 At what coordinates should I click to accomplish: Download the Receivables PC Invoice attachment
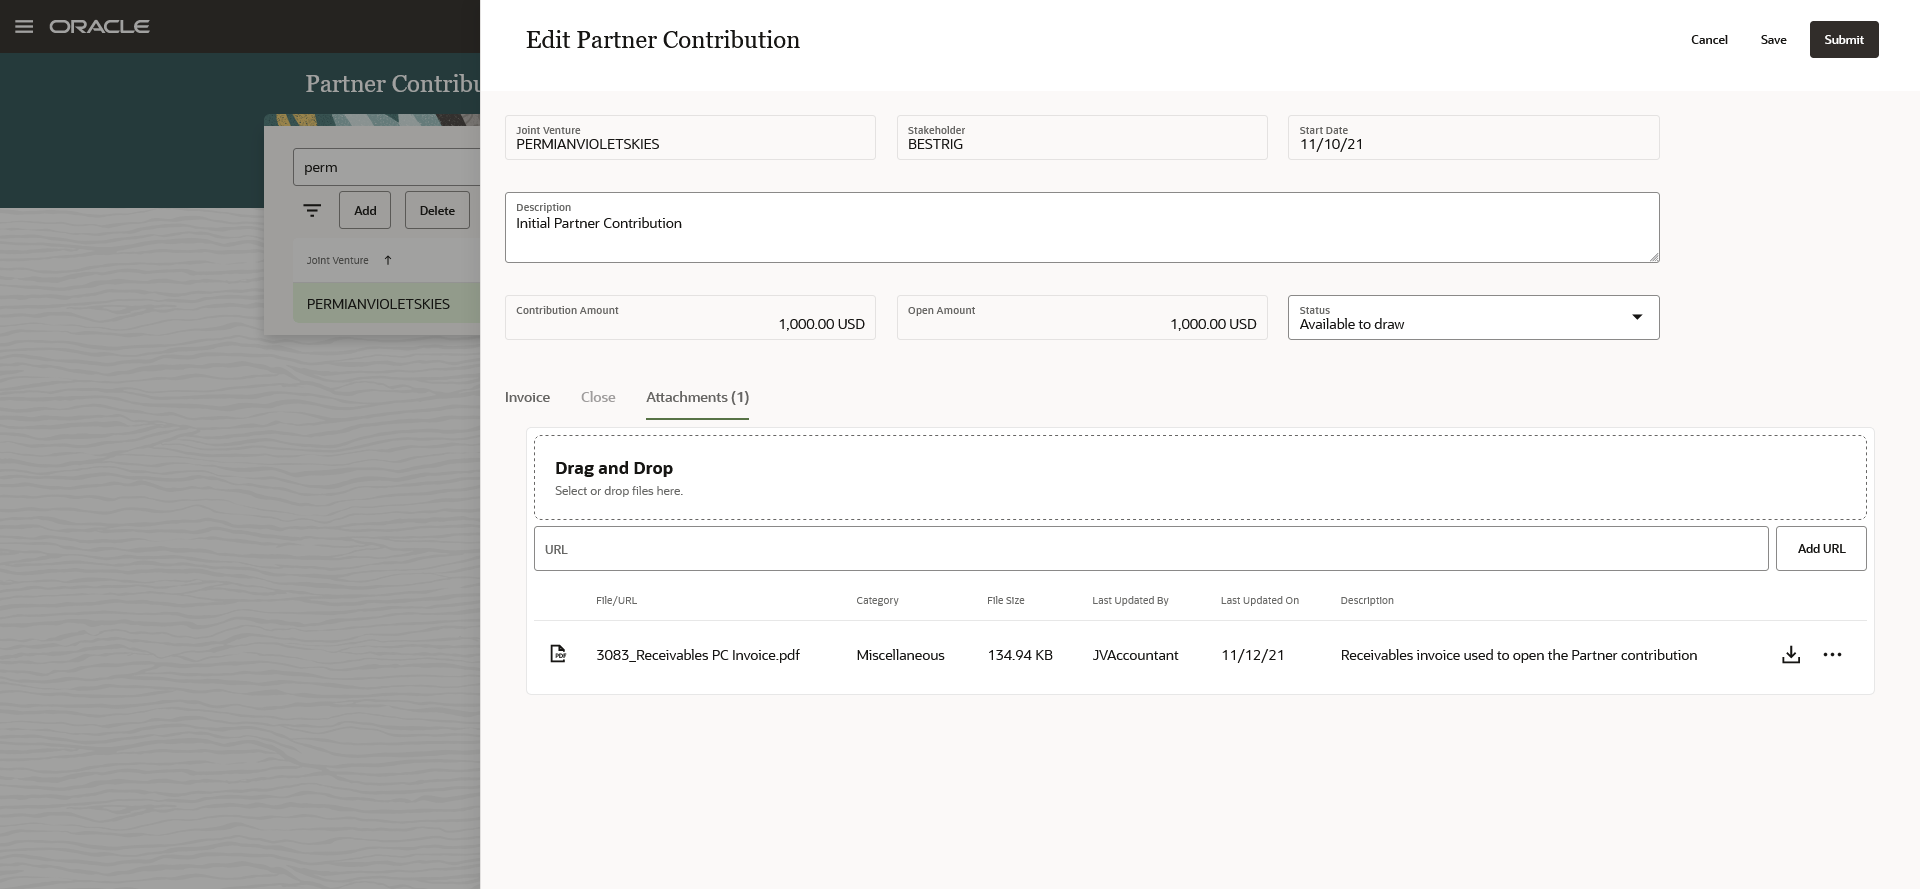tap(1791, 655)
